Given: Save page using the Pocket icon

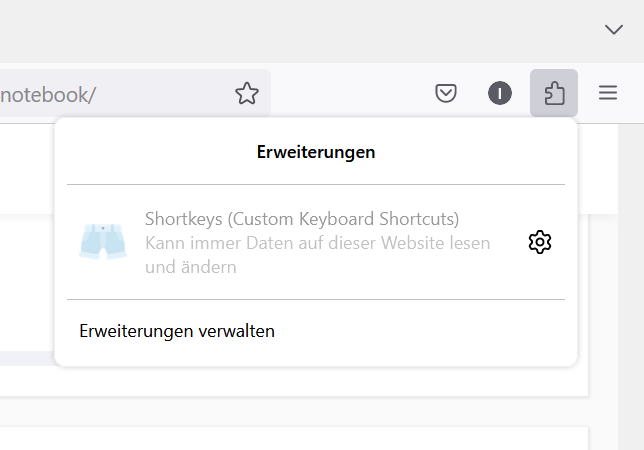Looking at the screenshot, I should [446, 94].
